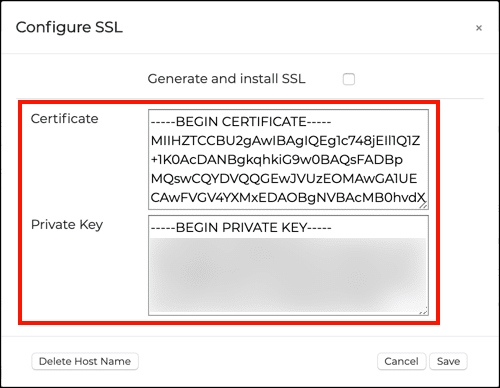
Task: Enable the Generate and install SSL checkbox
Action: coord(349,79)
